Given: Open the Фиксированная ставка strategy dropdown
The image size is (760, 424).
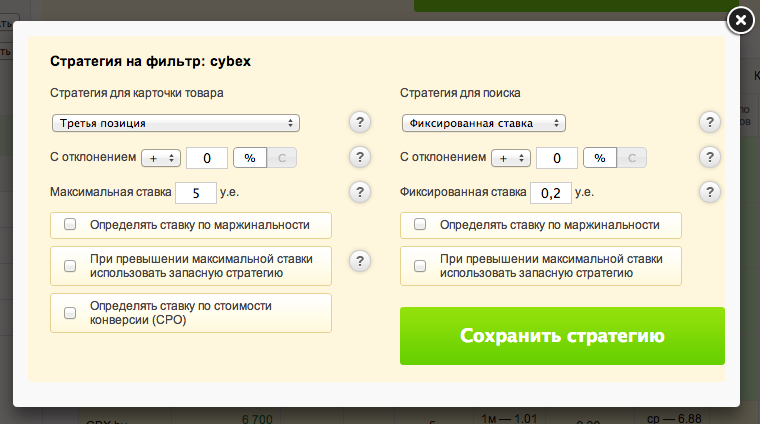Looking at the screenshot, I should pos(484,123).
